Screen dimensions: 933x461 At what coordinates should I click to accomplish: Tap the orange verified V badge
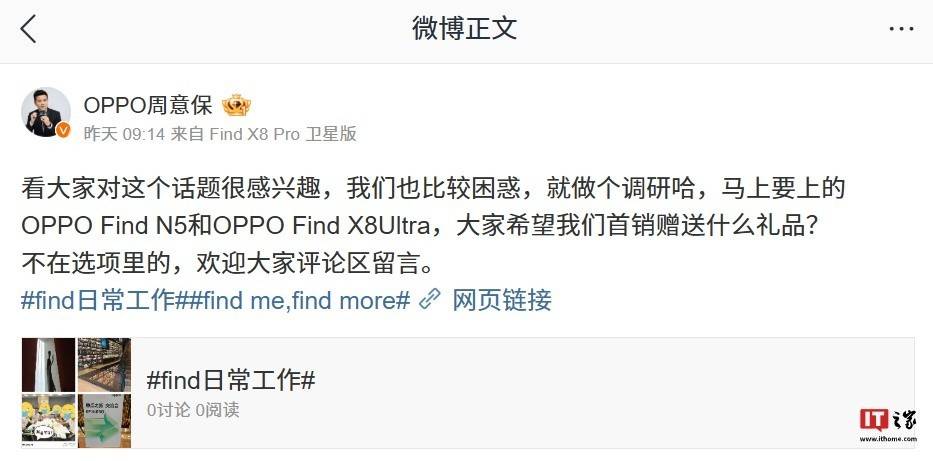click(x=63, y=130)
